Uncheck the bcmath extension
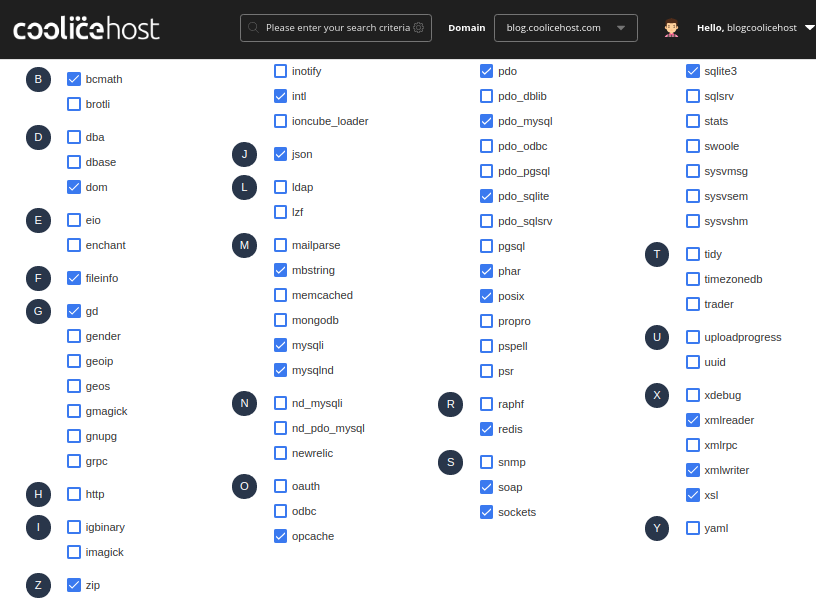This screenshot has height=611, width=816. point(74,79)
